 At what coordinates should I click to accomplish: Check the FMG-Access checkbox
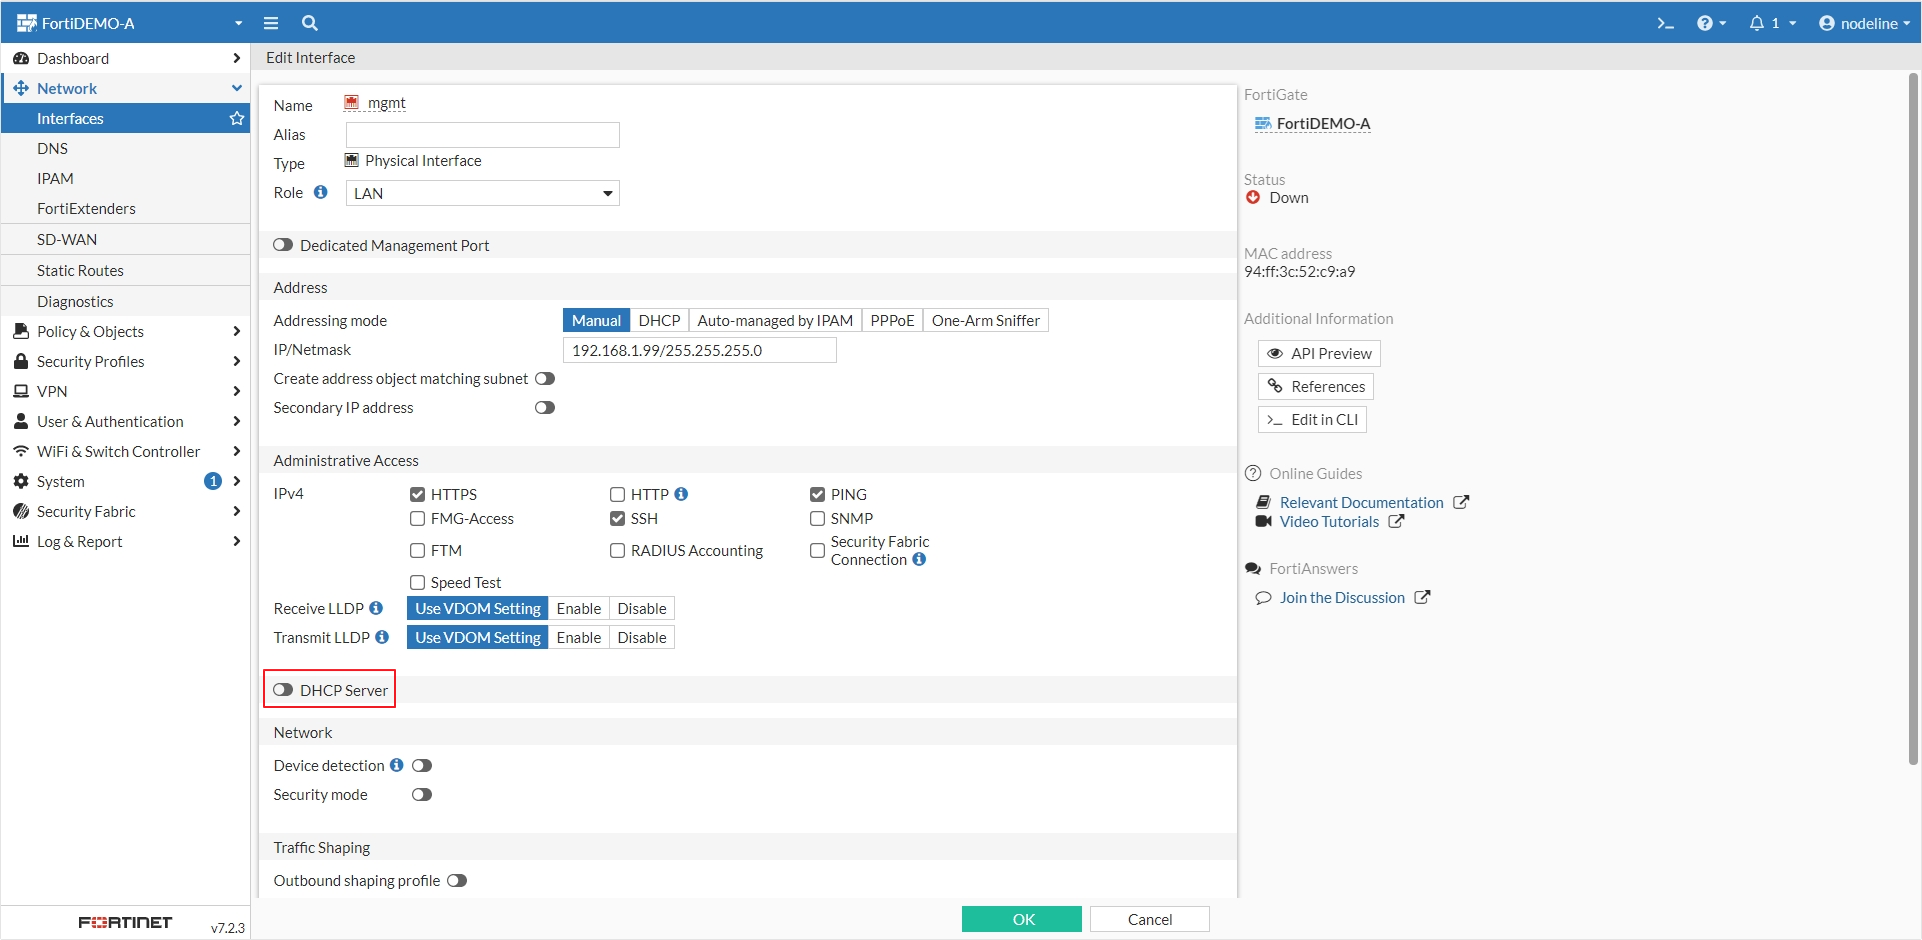click(418, 519)
